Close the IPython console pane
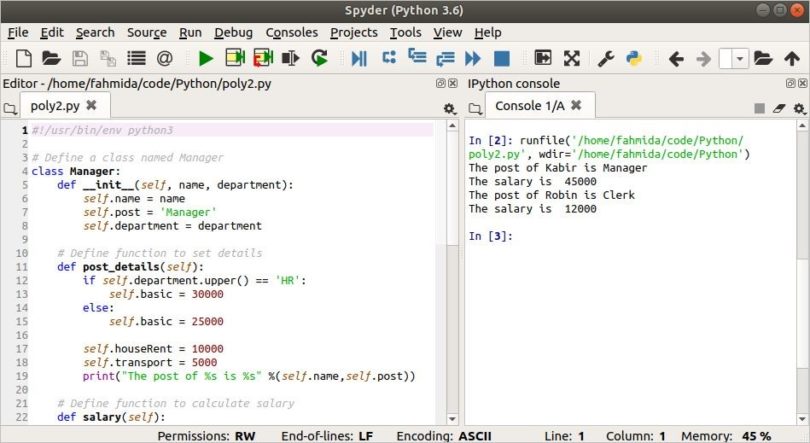Screen dimensions: 810x443 (803, 83)
